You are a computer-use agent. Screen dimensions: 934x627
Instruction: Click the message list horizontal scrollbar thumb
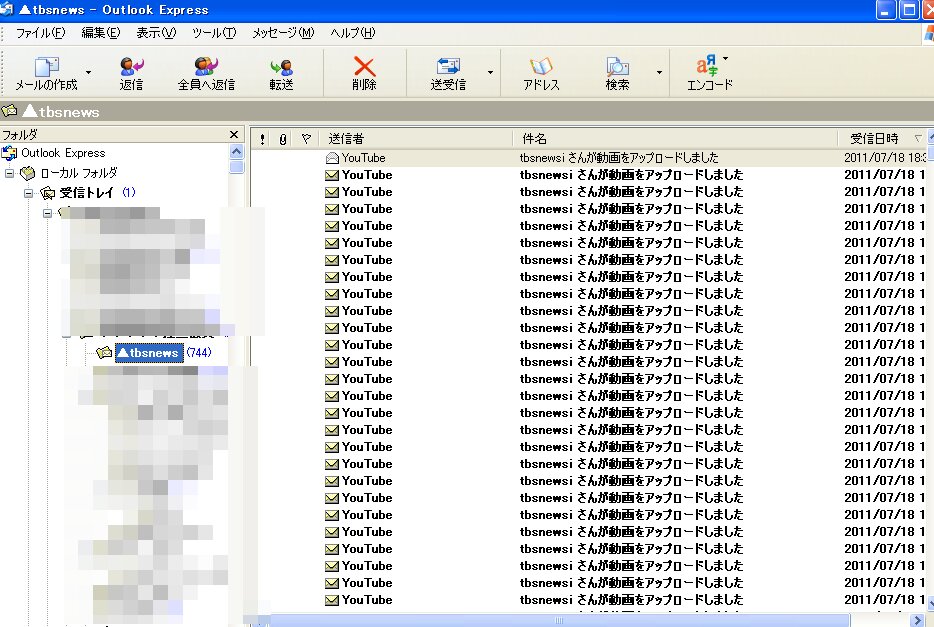(x=559, y=620)
